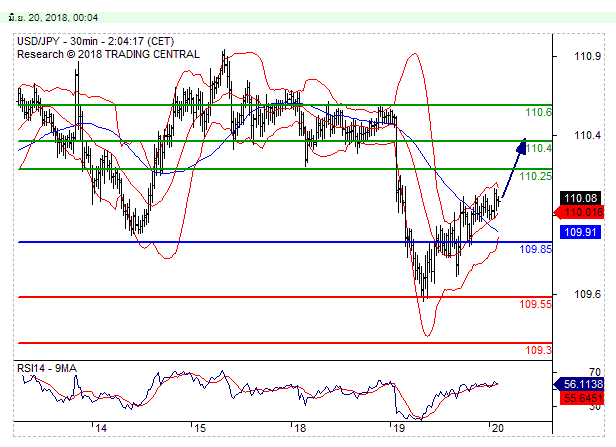This screenshot has height=447, width=616.
Task: Click date tick 15 on time axis
Action: (200, 428)
